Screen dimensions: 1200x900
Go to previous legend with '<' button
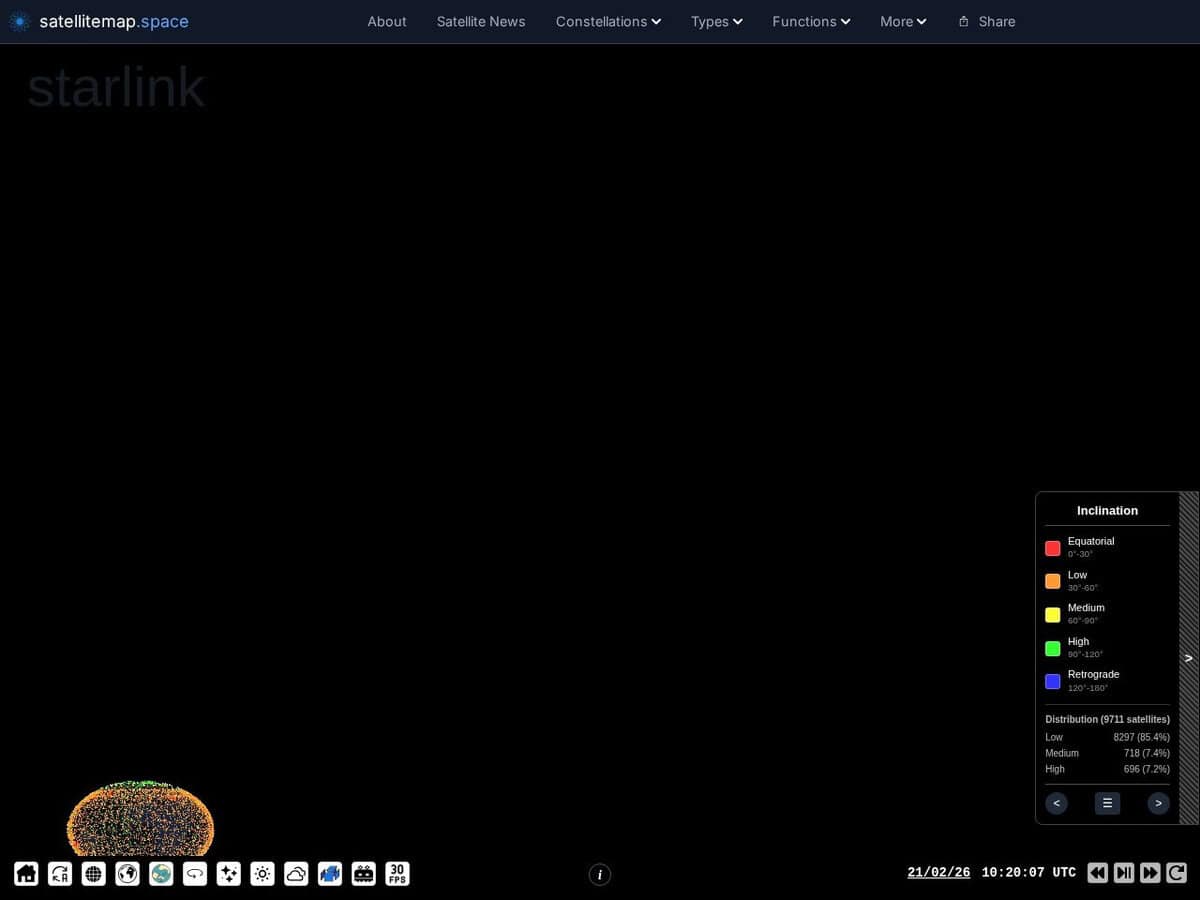pyautogui.click(x=1057, y=803)
